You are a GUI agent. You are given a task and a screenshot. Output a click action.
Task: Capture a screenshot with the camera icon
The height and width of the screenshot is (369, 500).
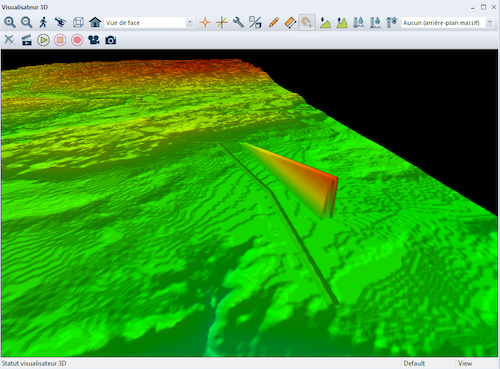tap(111, 40)
